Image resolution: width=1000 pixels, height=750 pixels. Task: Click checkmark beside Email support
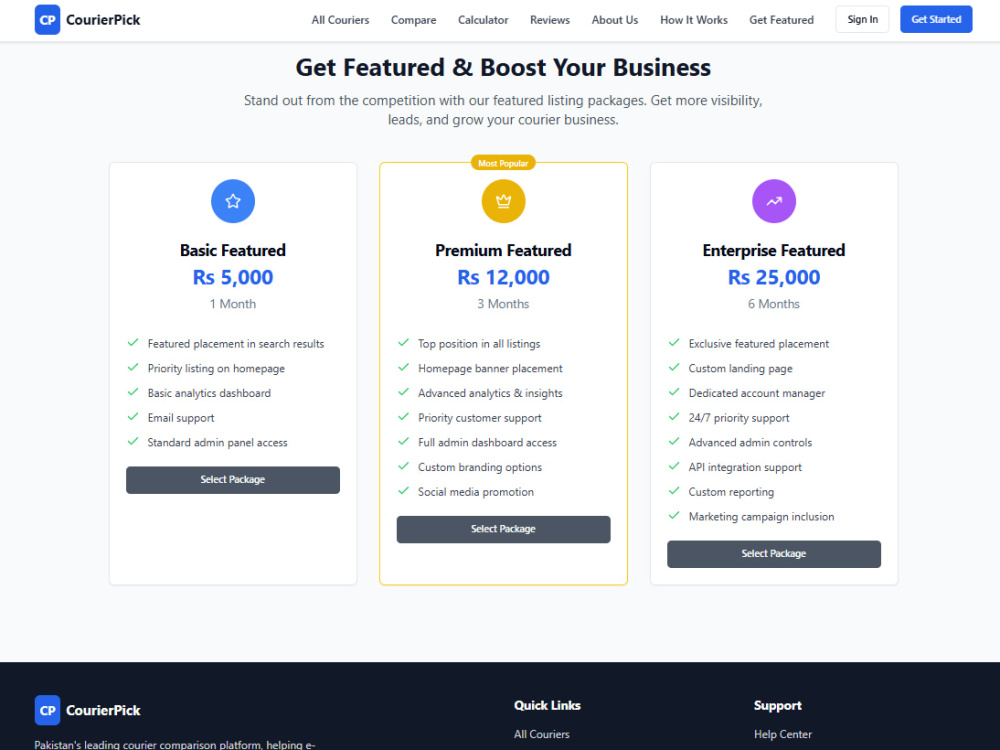pyautogui.click(x=133, y=417)
